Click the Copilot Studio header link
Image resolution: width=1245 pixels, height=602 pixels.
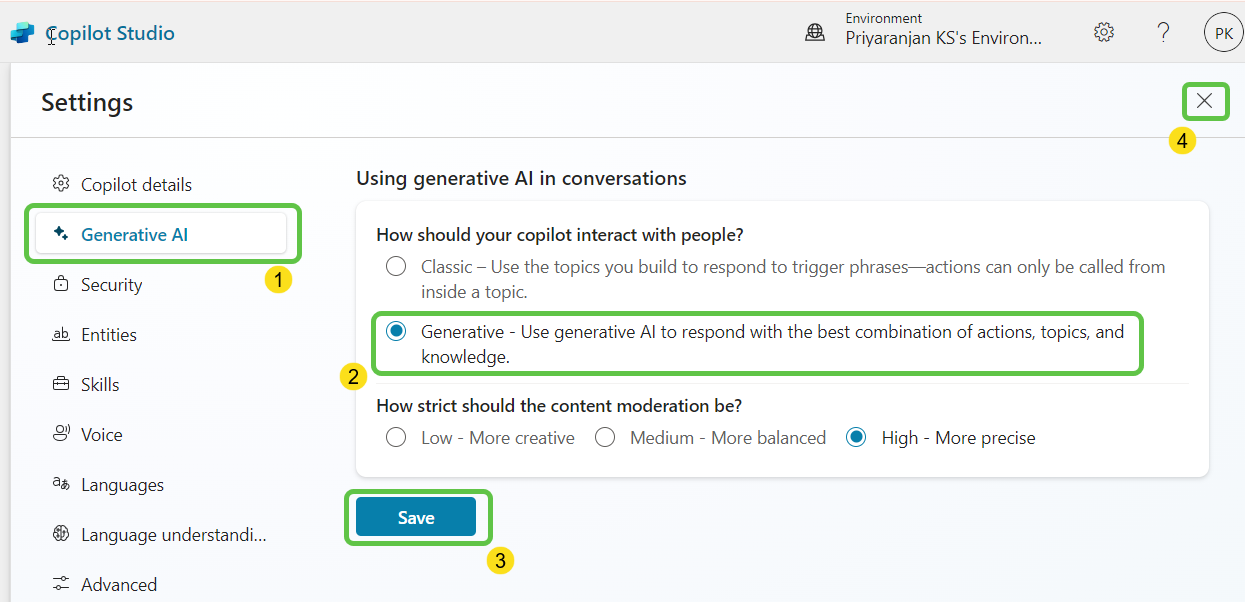pyautogui.click(x=110, y=31)
